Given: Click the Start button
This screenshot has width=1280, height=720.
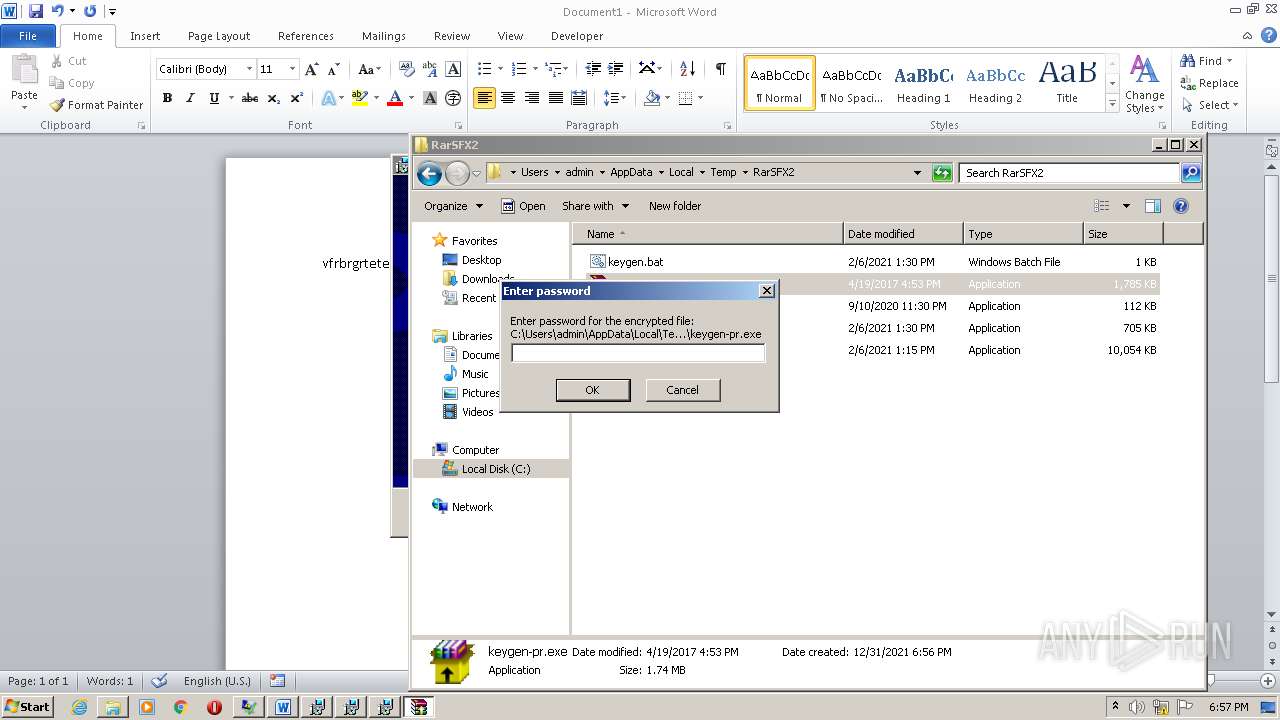Looking at the screenshot, I should pyautogui.click(x=28, y=707).
